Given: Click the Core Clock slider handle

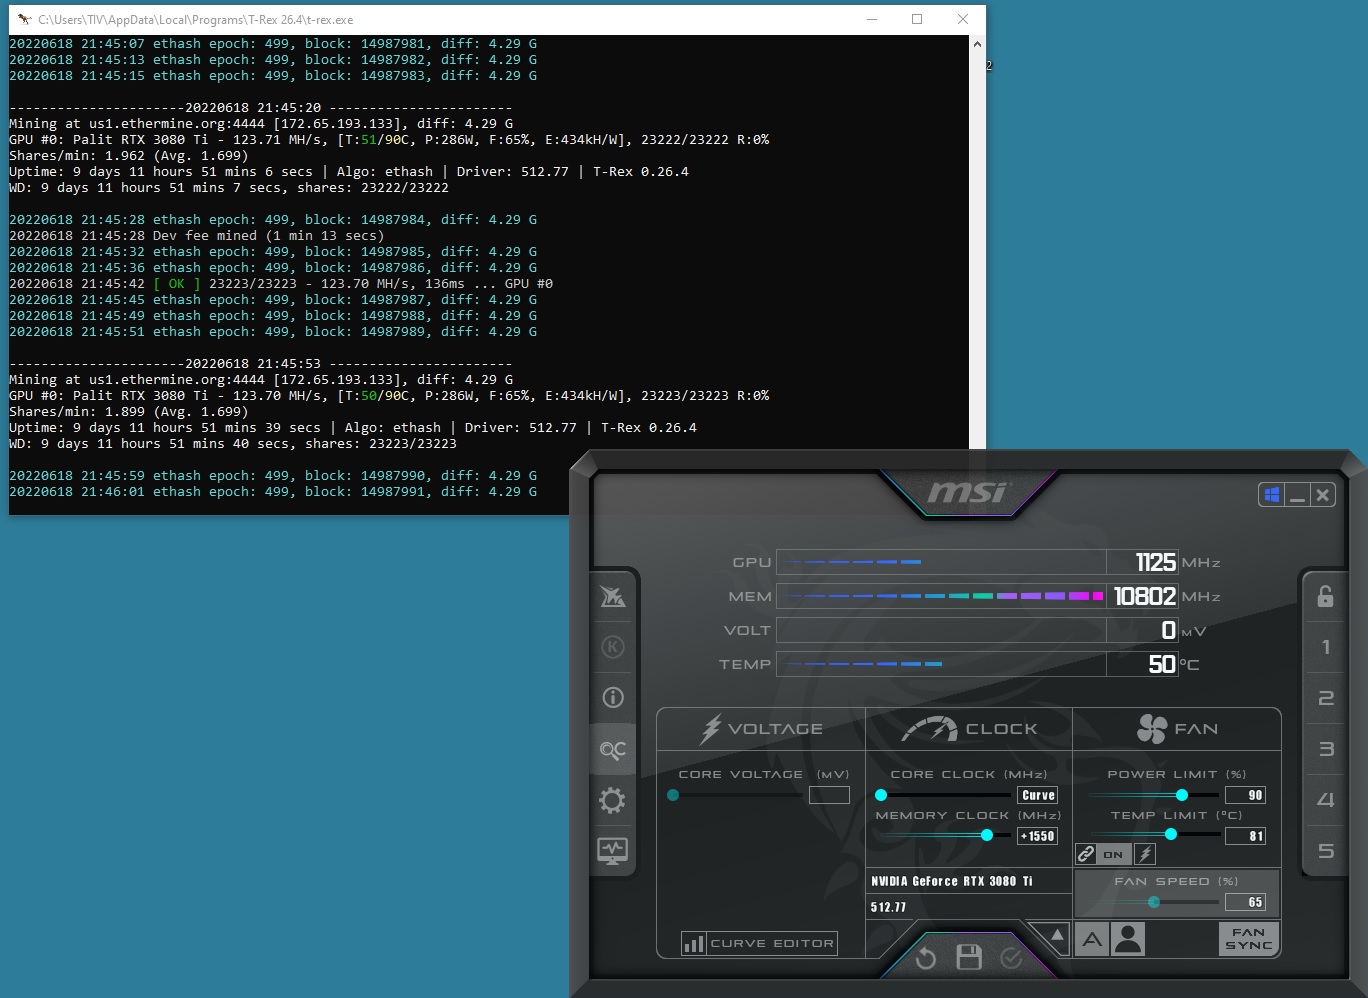Looking at the screenshot, I should point(881,795).
